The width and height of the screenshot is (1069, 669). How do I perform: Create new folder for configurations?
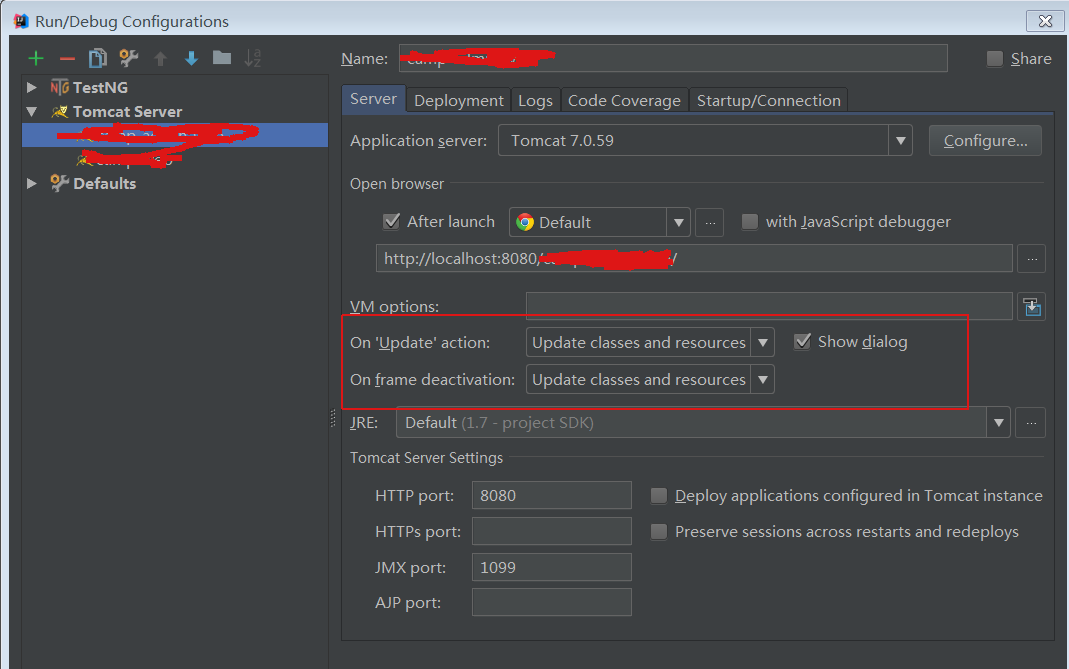click(x=222, y=58)
